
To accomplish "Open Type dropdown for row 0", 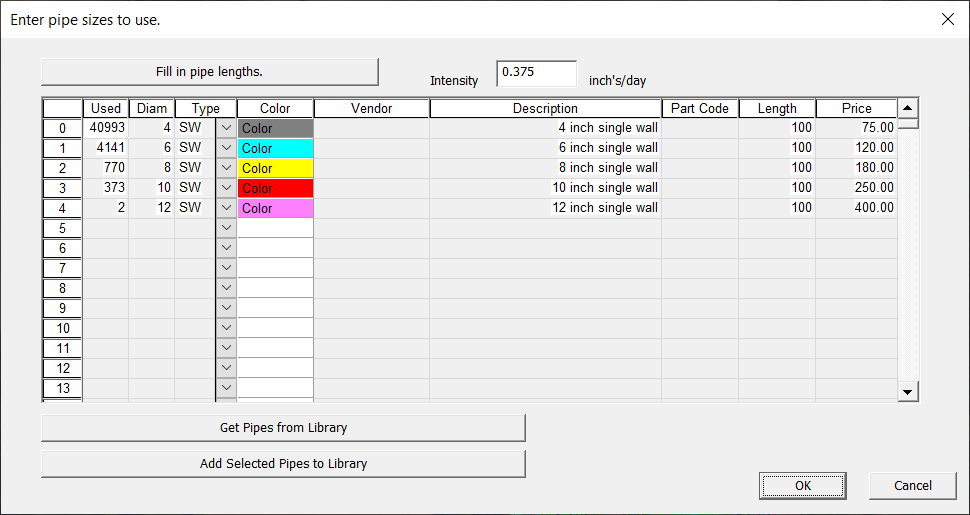I will [x=226, y=128].
